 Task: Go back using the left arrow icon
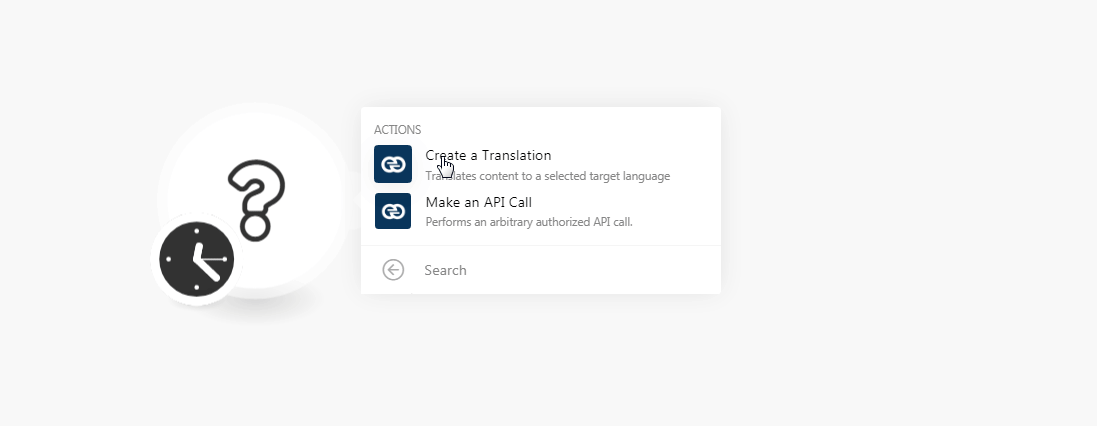pyautogui.click(x=393, y=269)
